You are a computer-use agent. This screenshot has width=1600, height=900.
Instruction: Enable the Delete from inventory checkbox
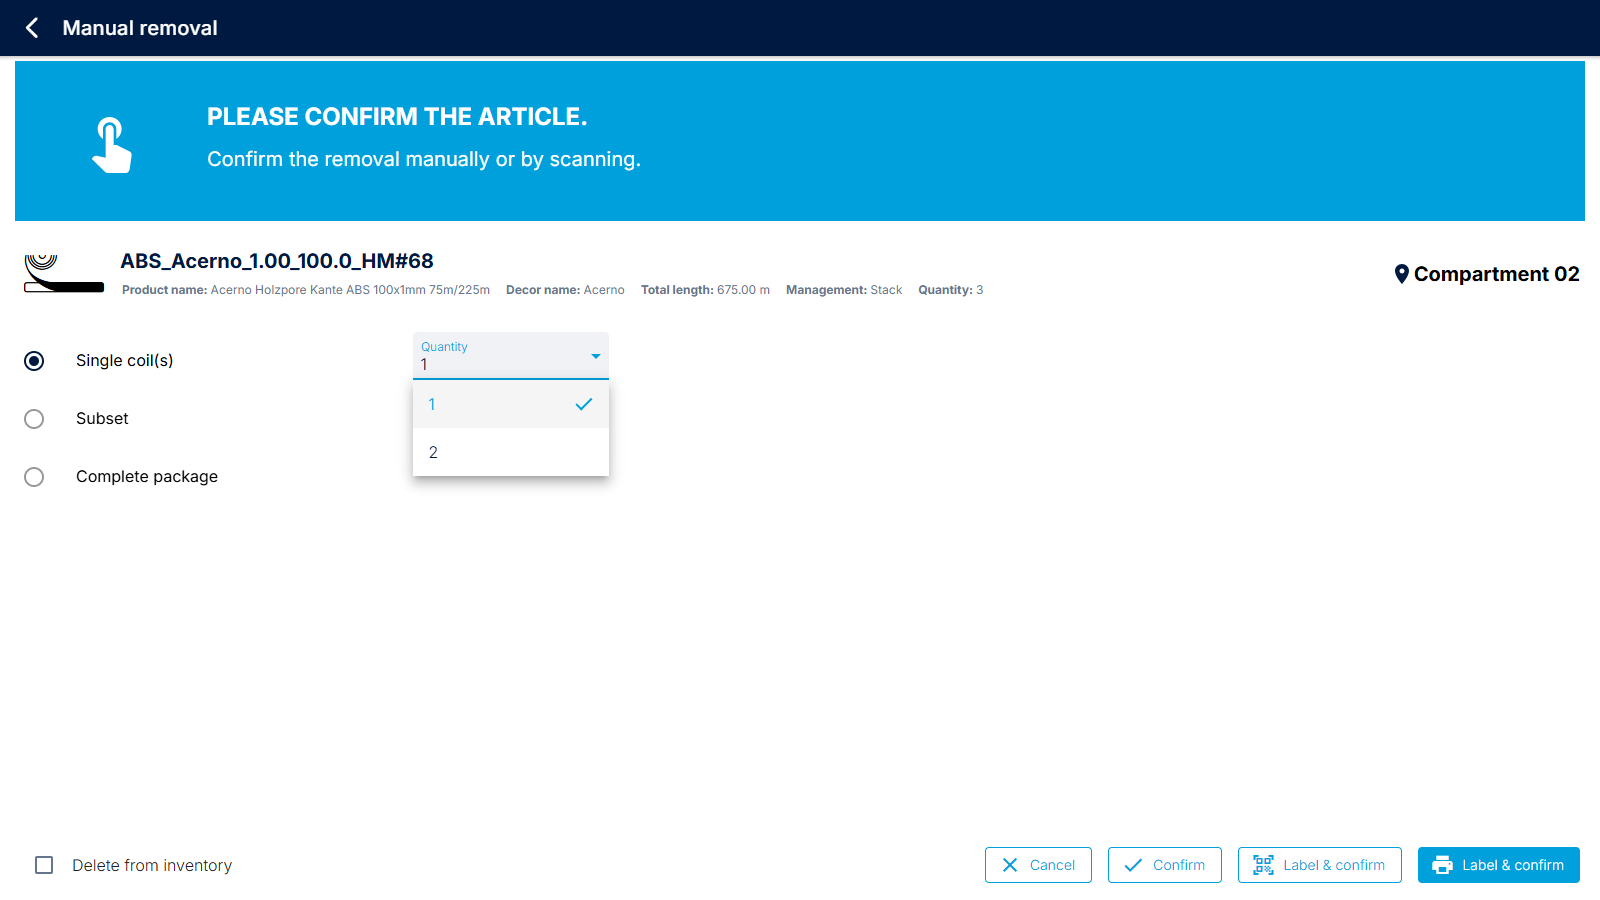click(x=44, y=865)
